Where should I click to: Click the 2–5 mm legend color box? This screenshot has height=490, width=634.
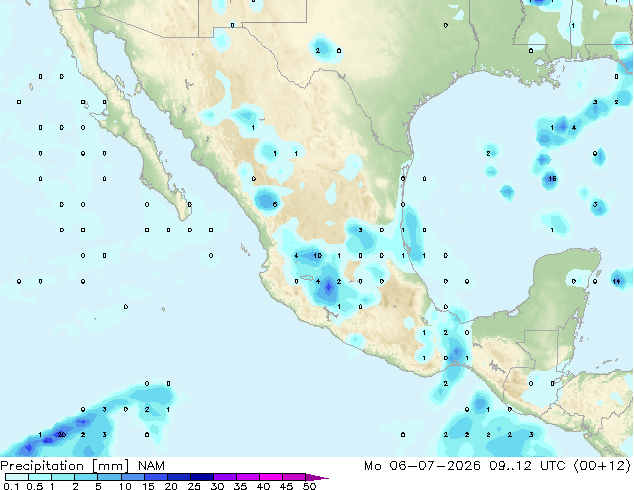point(86,477)
